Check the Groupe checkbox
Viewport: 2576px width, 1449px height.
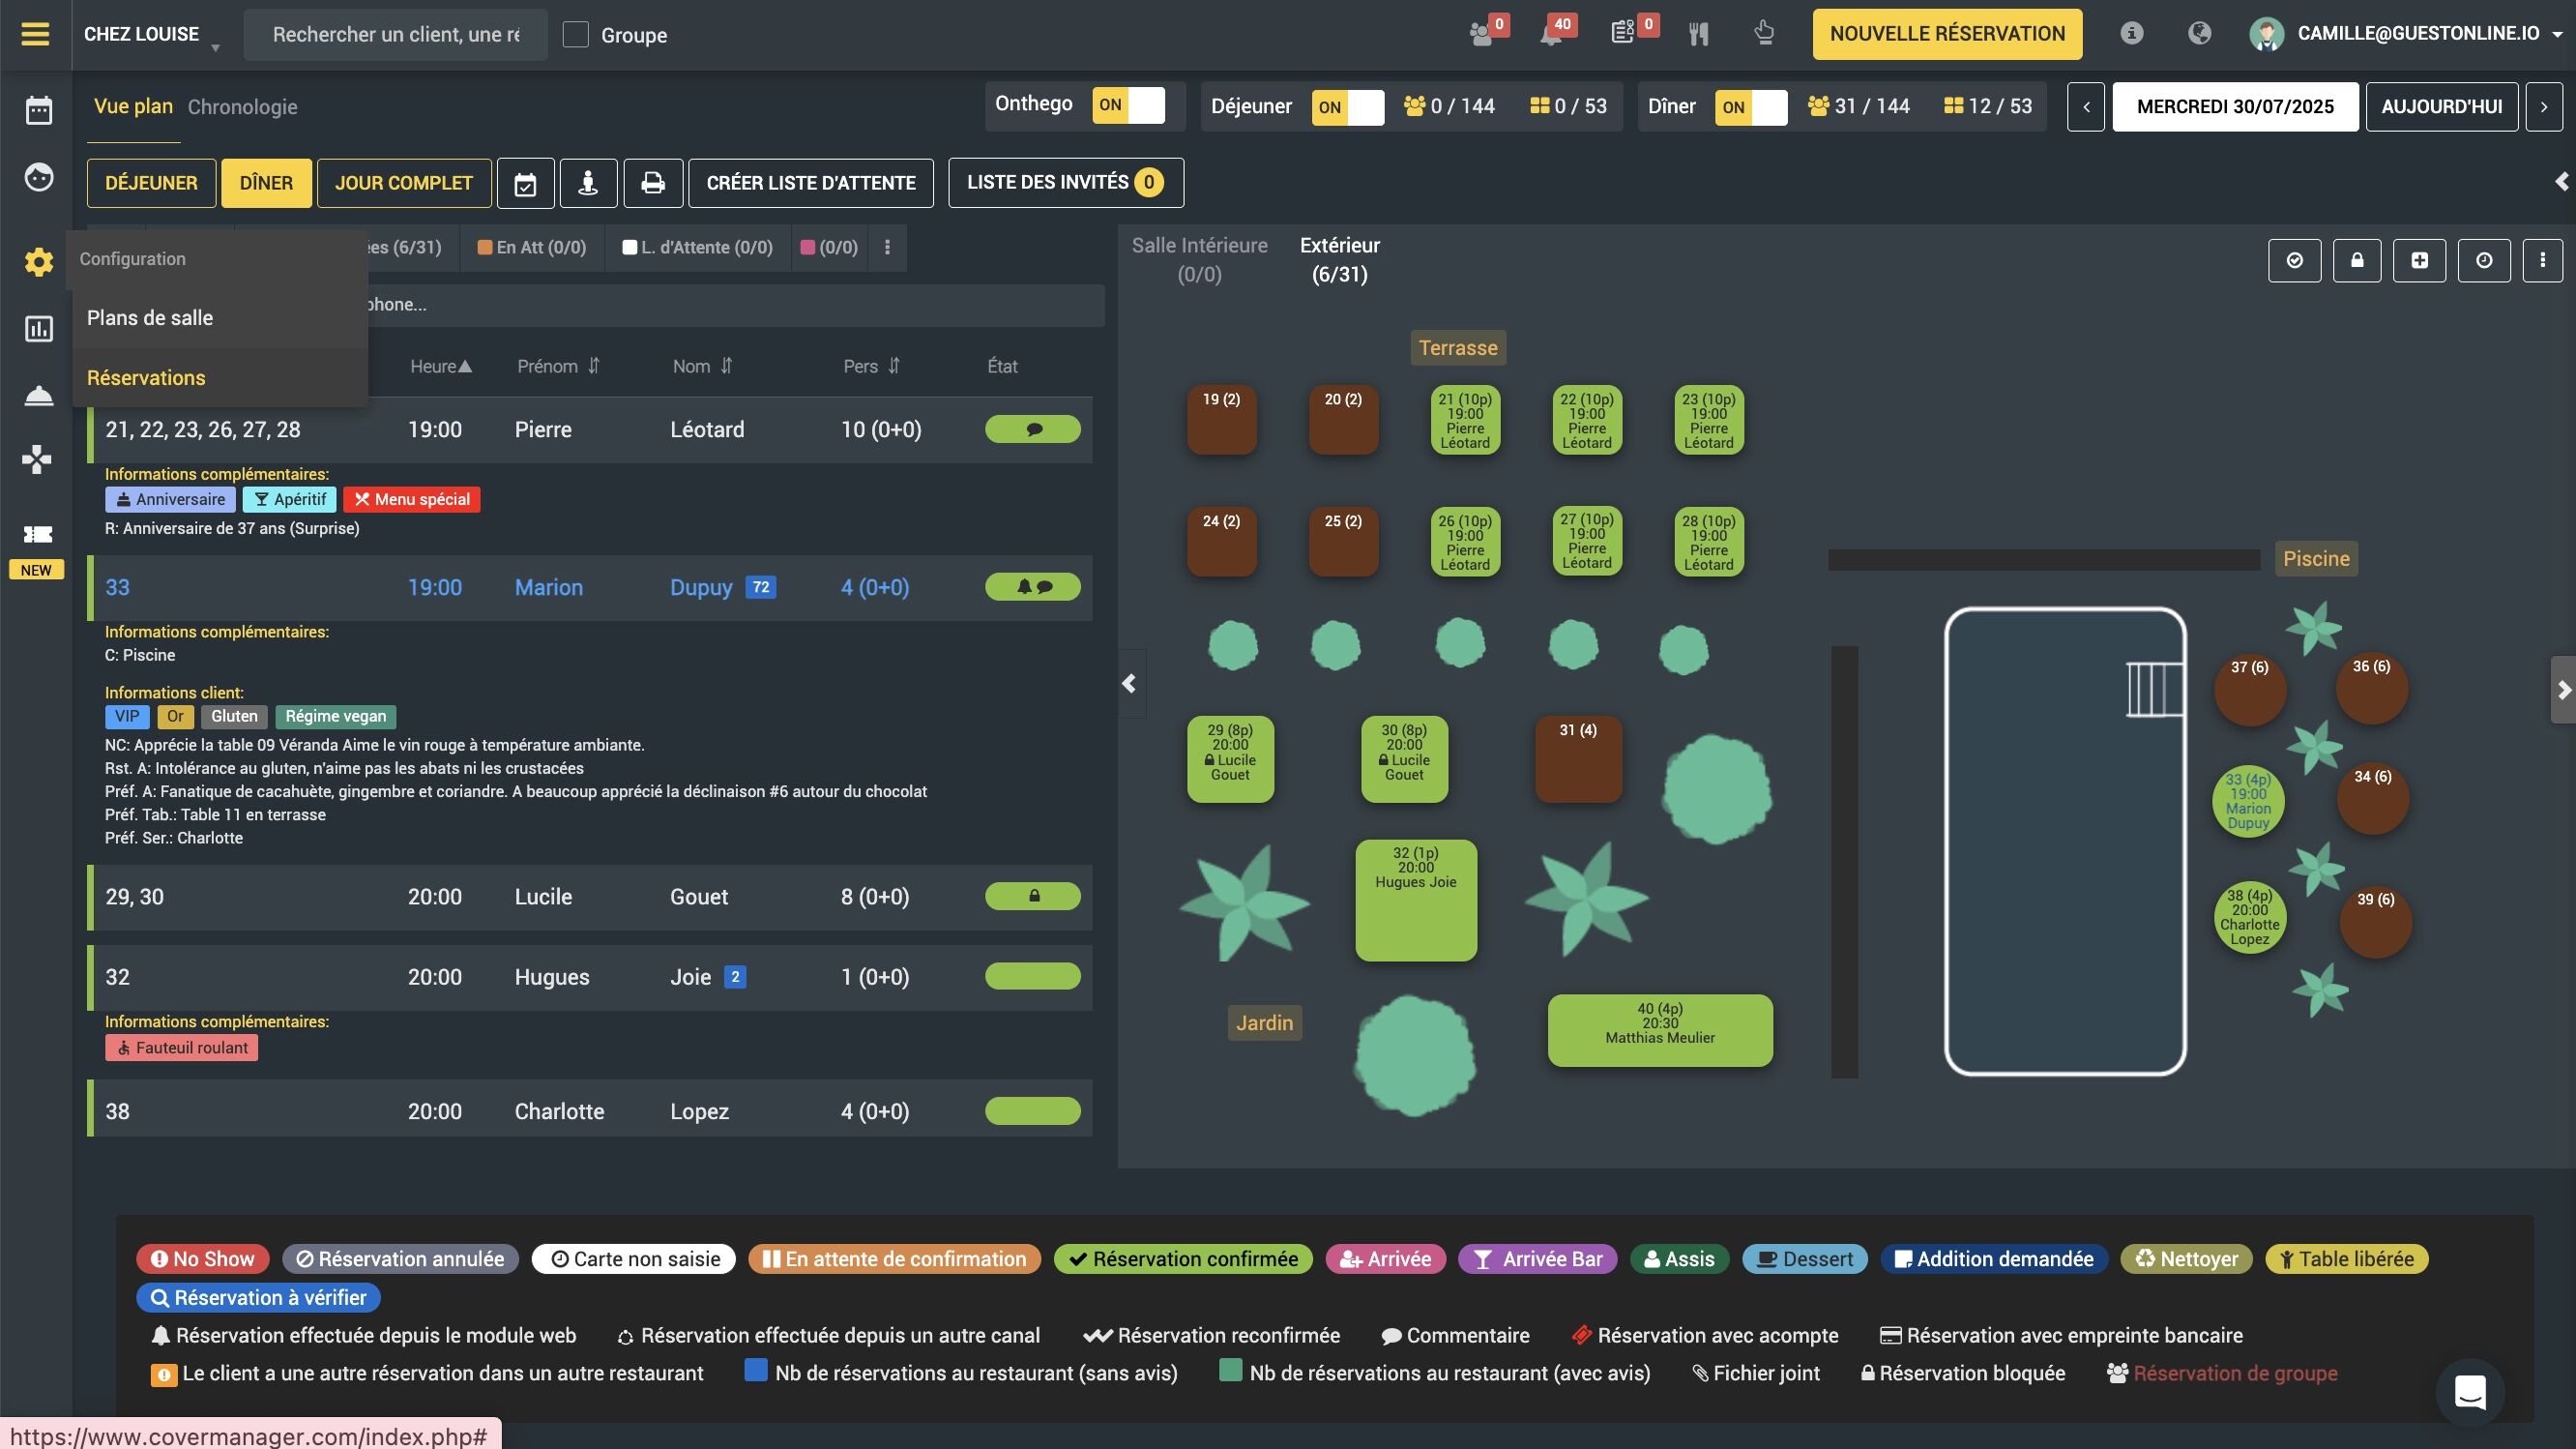click(576, 35)
